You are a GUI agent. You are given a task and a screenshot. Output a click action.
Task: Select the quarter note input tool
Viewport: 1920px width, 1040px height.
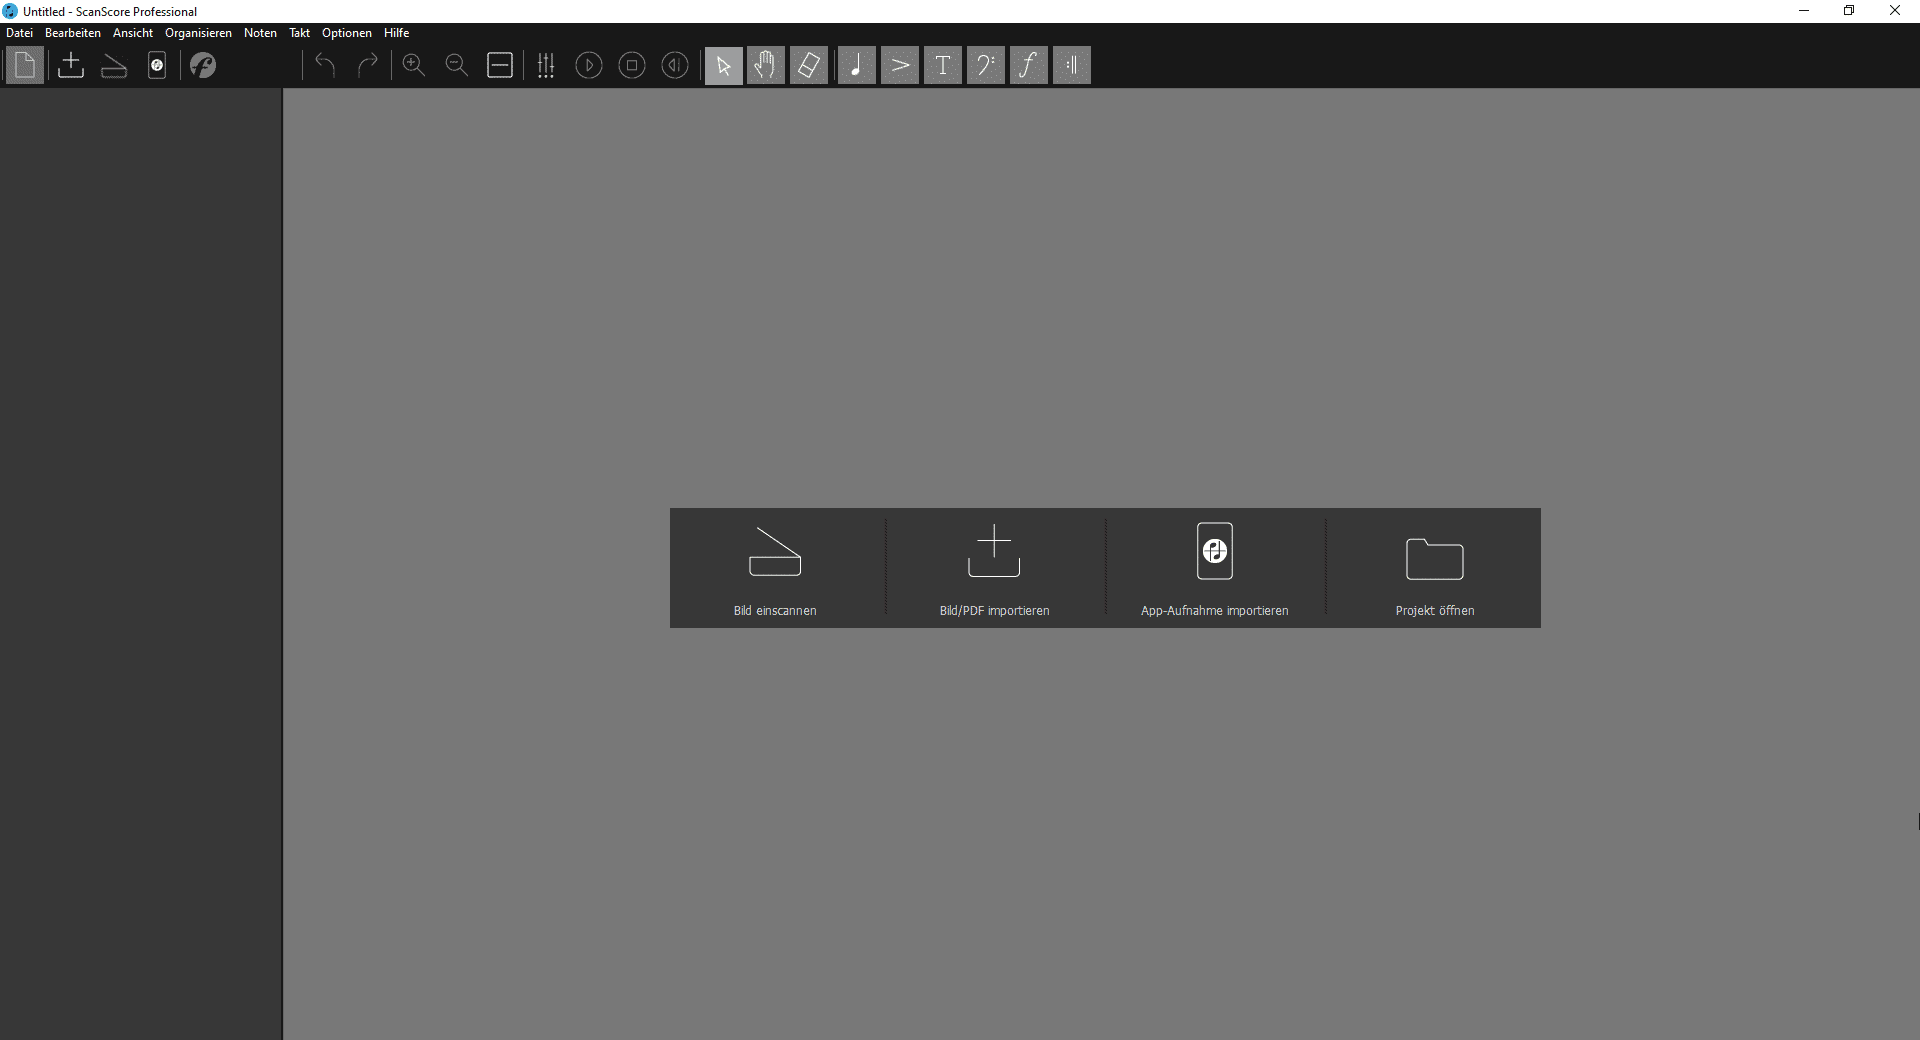(x=857, y=66)
